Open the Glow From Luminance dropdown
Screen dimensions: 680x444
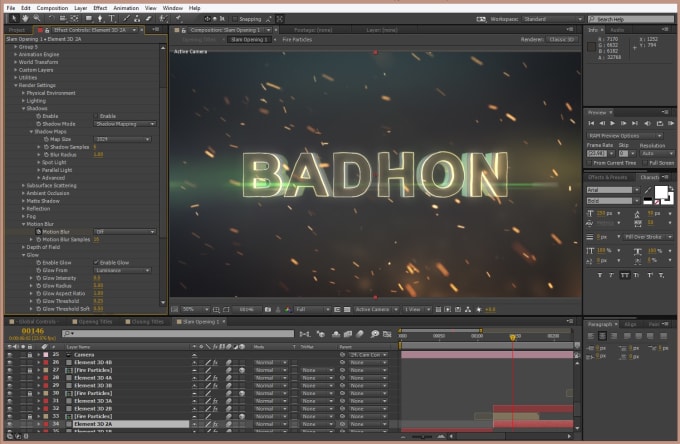coord(122,270)
